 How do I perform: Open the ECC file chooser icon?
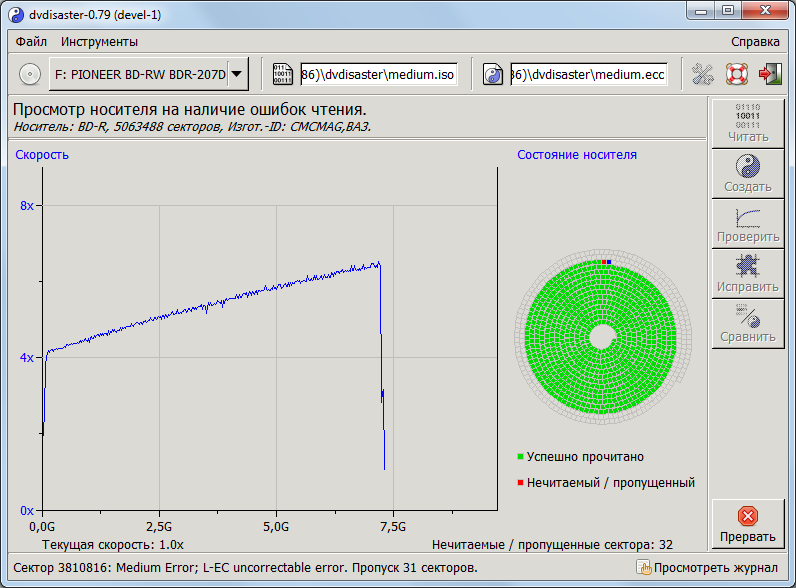[493, 74]
